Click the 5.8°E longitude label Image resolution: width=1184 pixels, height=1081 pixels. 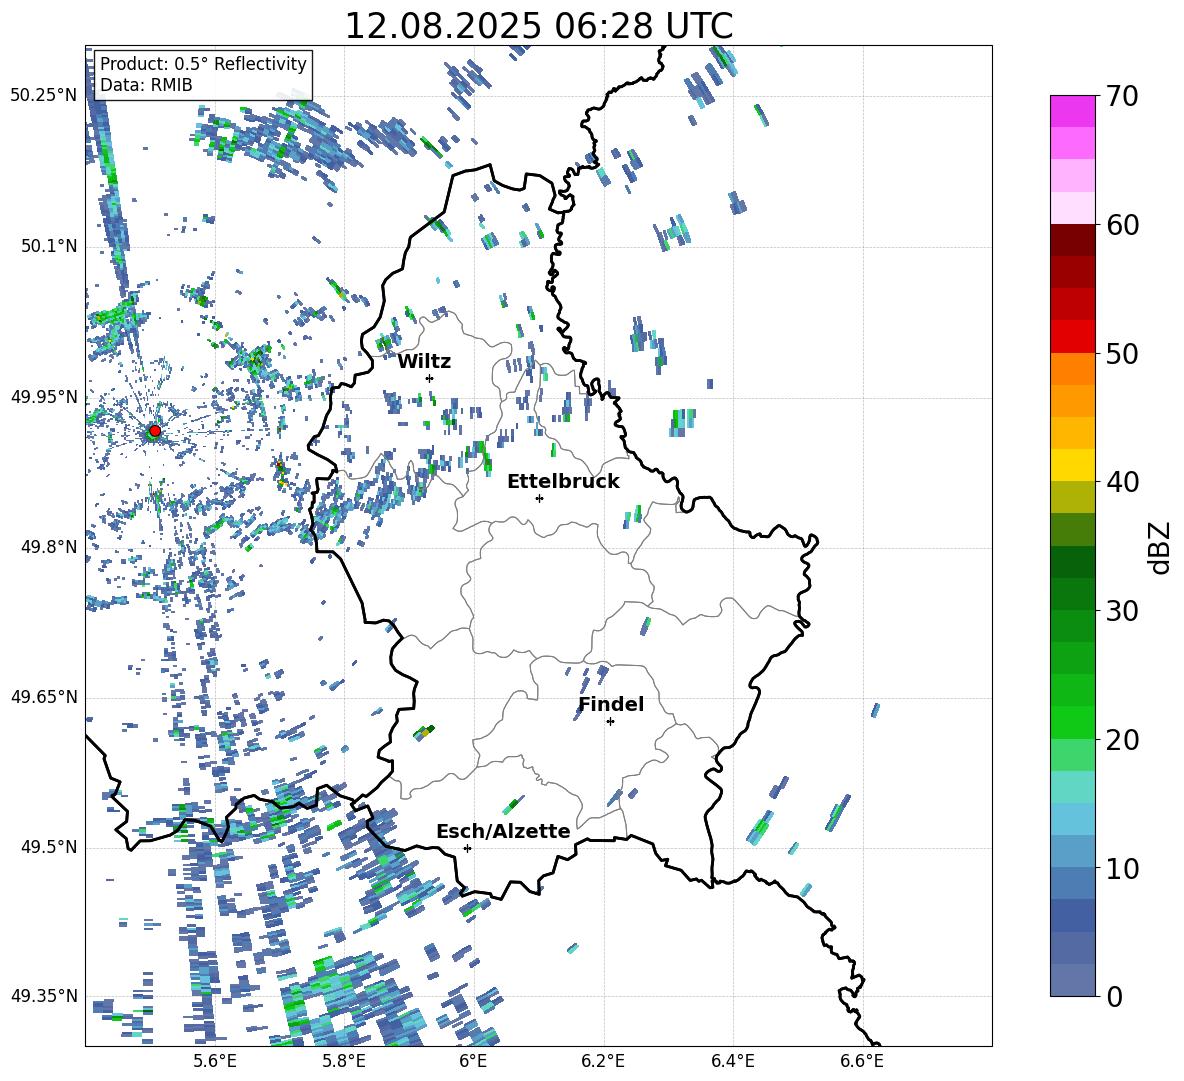[344, 1061]
